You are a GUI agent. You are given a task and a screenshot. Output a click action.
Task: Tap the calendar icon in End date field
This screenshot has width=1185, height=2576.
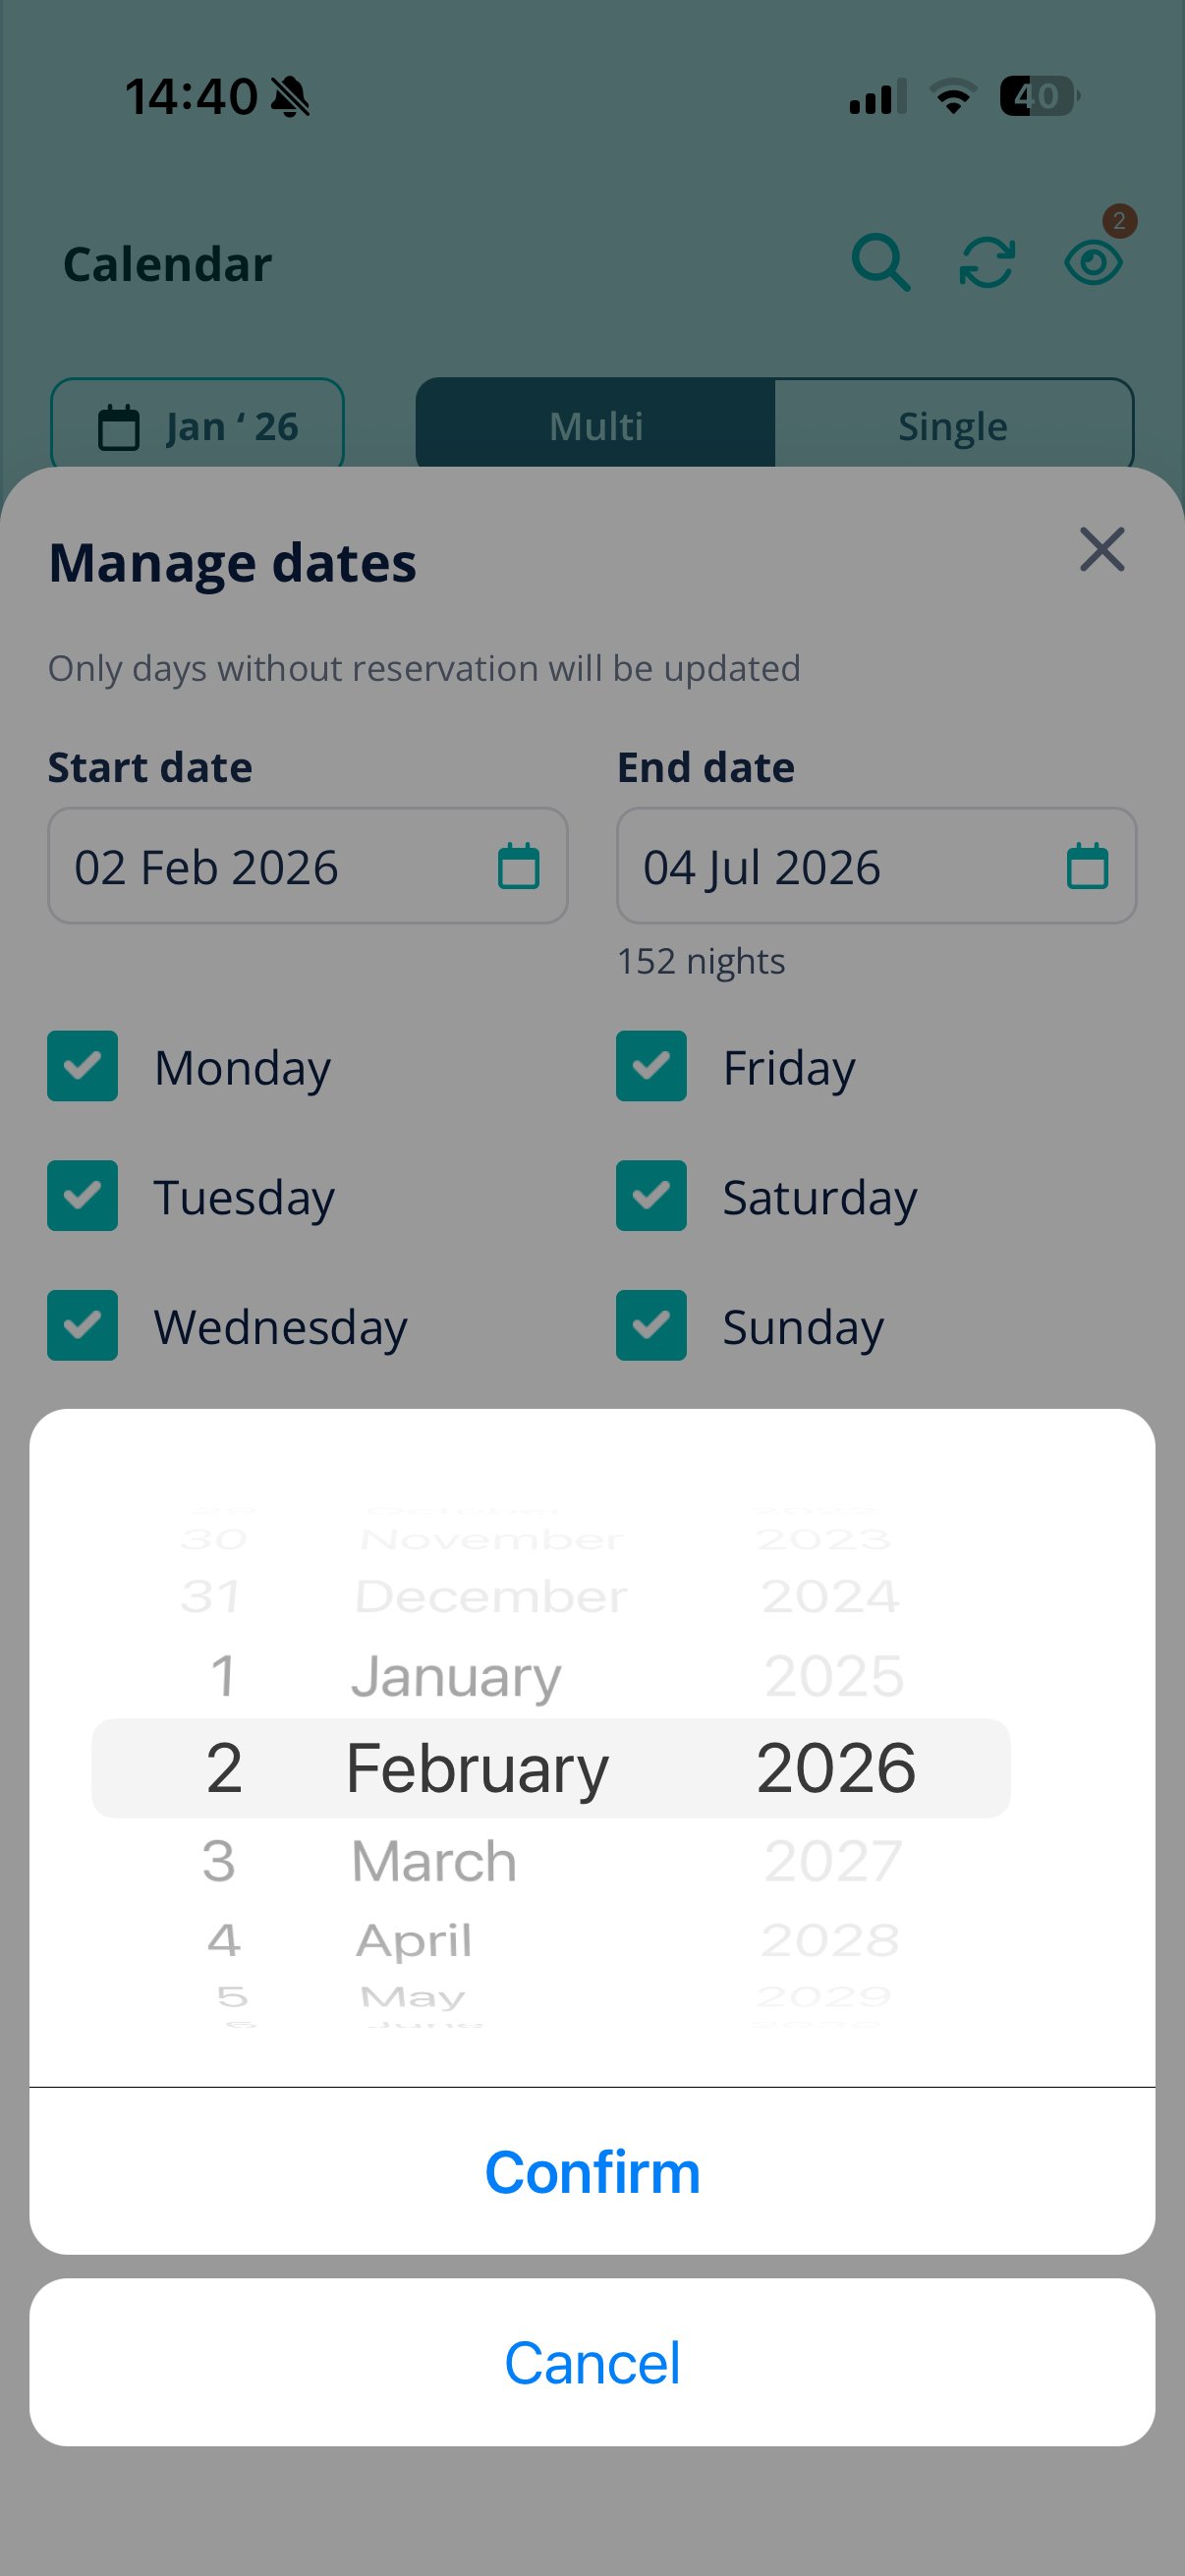tap(1087, 866)
